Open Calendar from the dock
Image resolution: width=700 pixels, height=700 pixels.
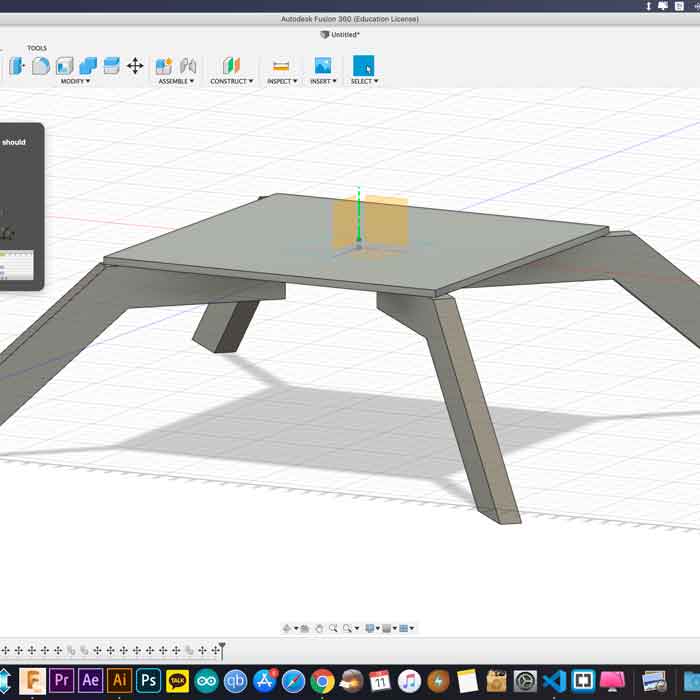[x=380, y=681]
